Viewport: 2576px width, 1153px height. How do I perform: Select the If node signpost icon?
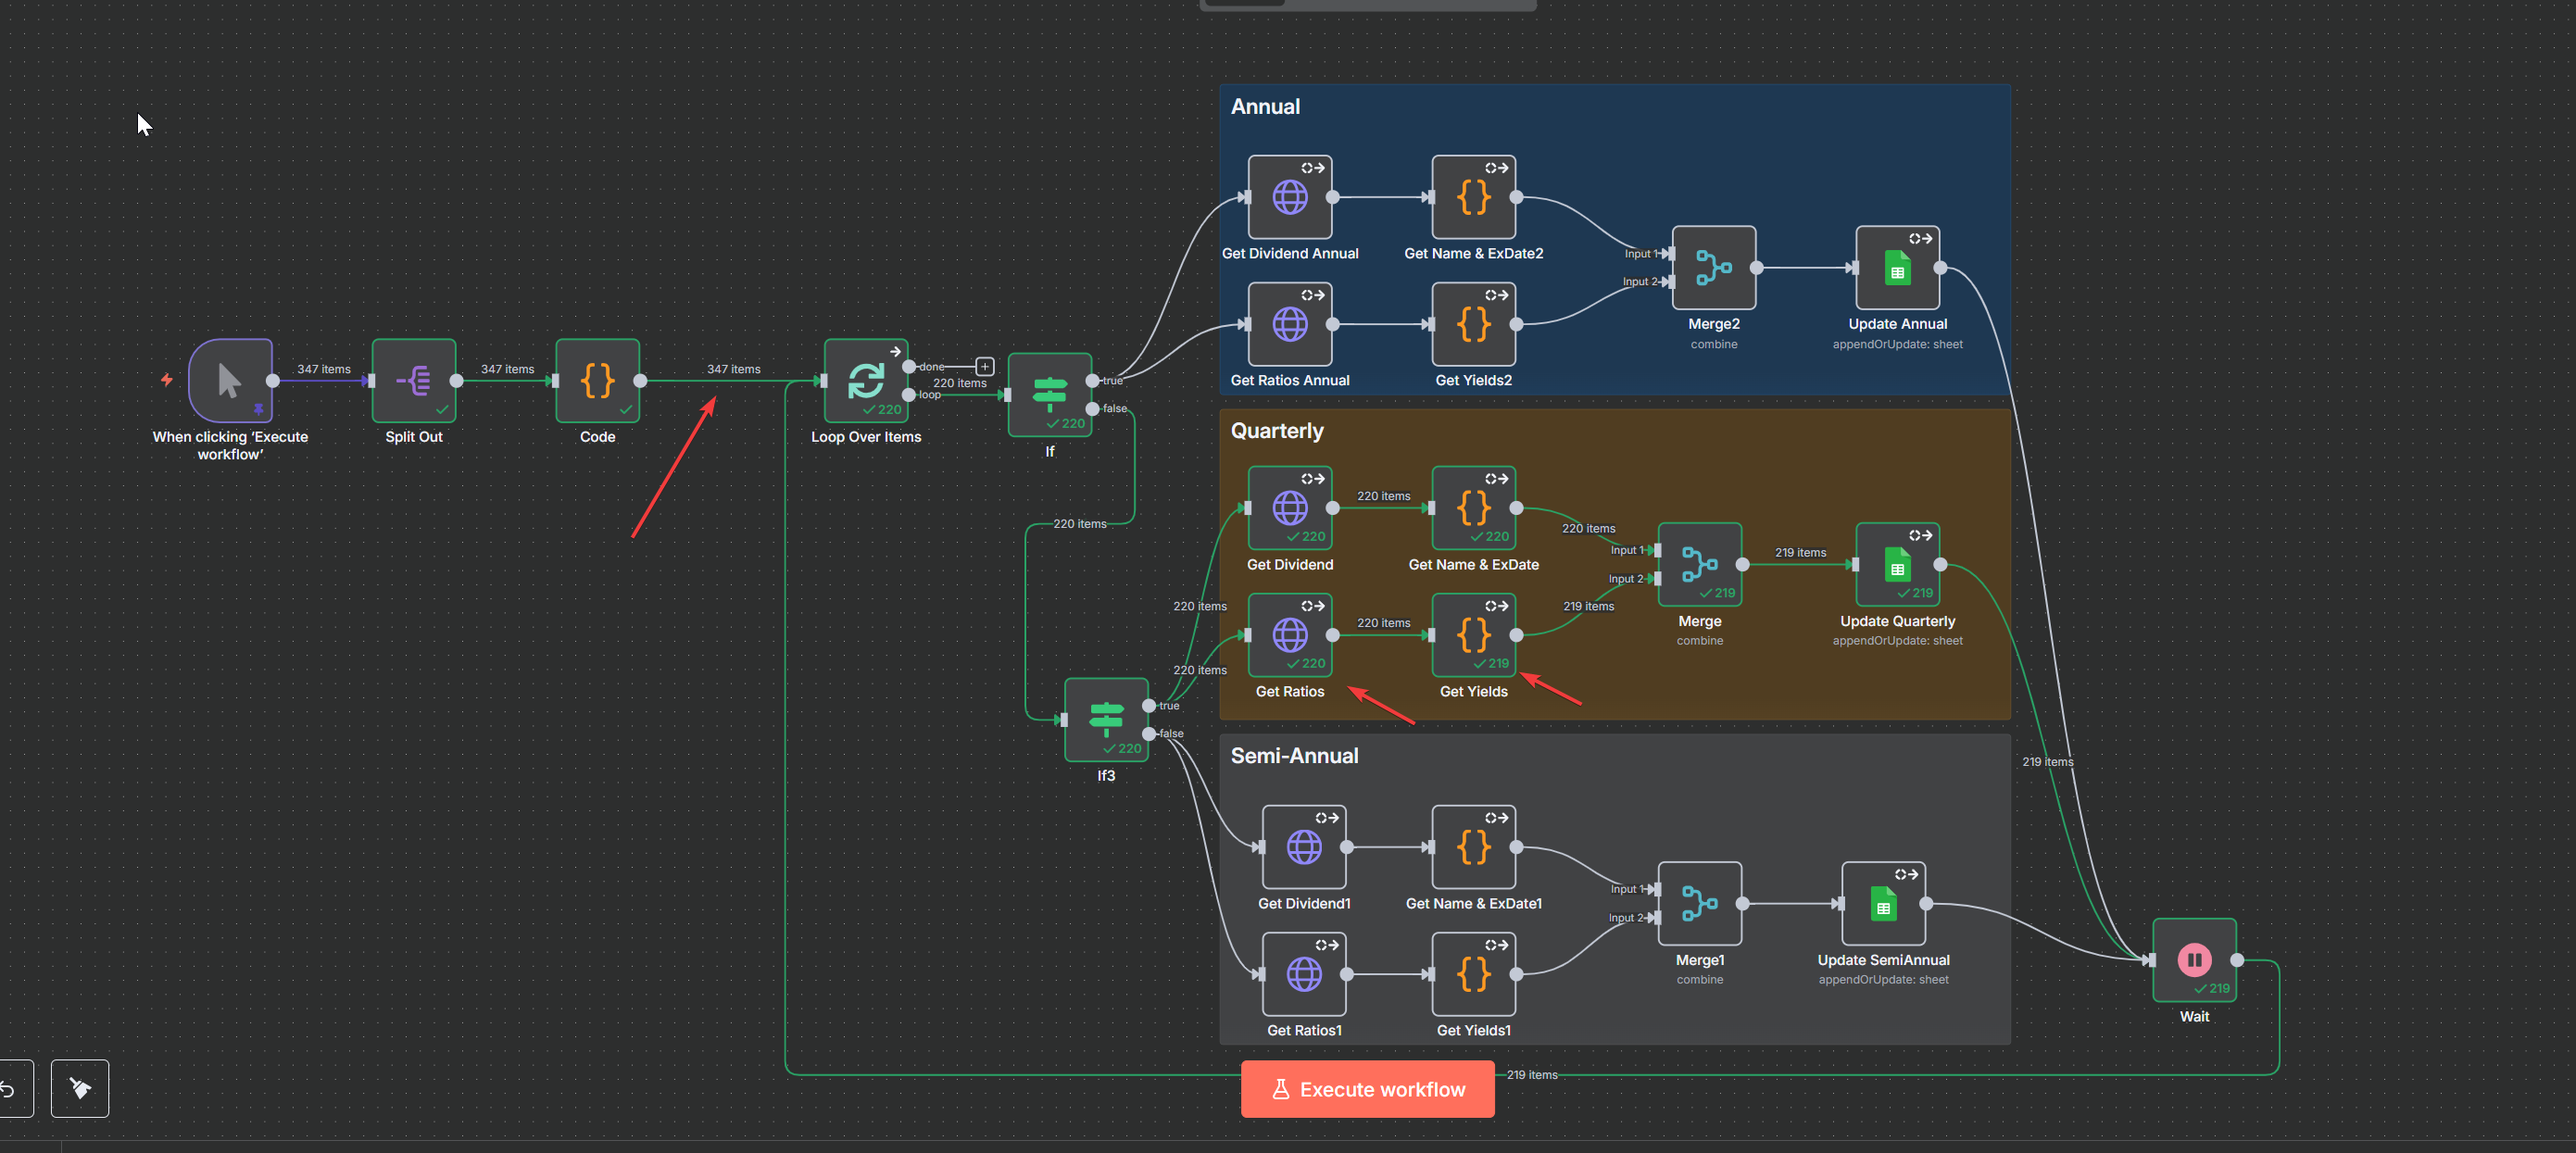pos(1049,394)
